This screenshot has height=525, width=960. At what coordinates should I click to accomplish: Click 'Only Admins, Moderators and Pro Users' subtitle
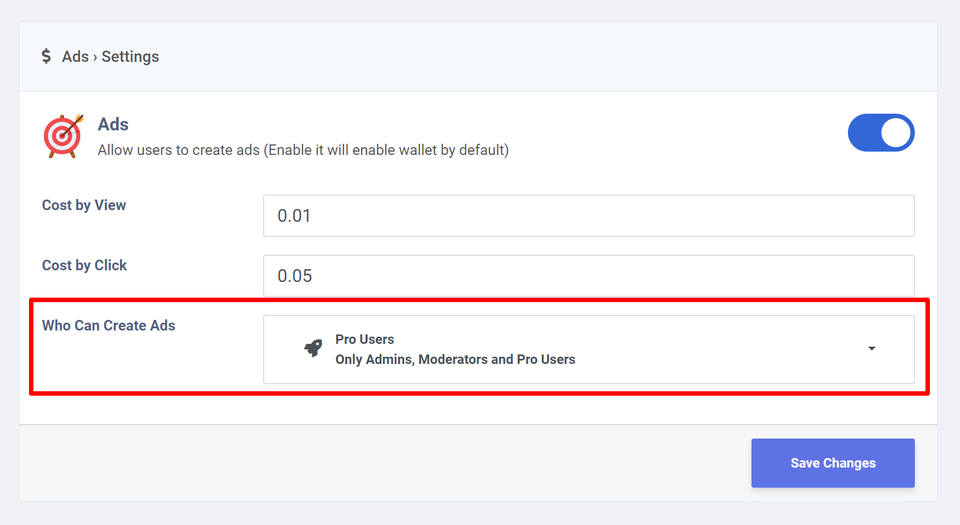455,359
